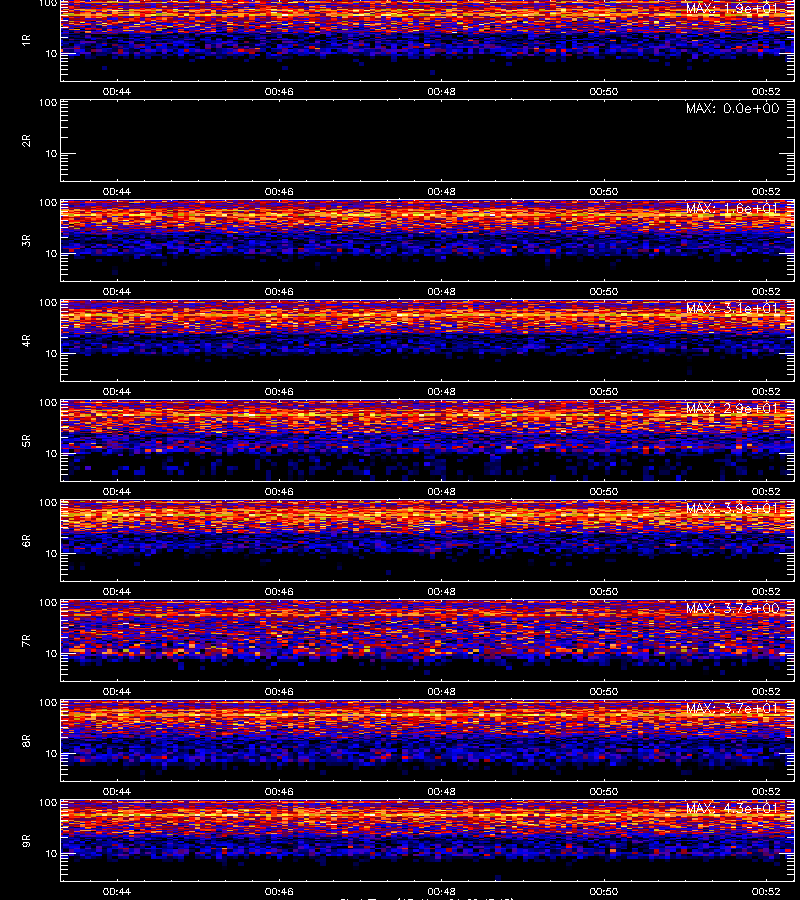The height and width of the screenshot is (900, 800).
Task: Click inside the 7R spectrogram plot
Action: (x=428, y=641)
